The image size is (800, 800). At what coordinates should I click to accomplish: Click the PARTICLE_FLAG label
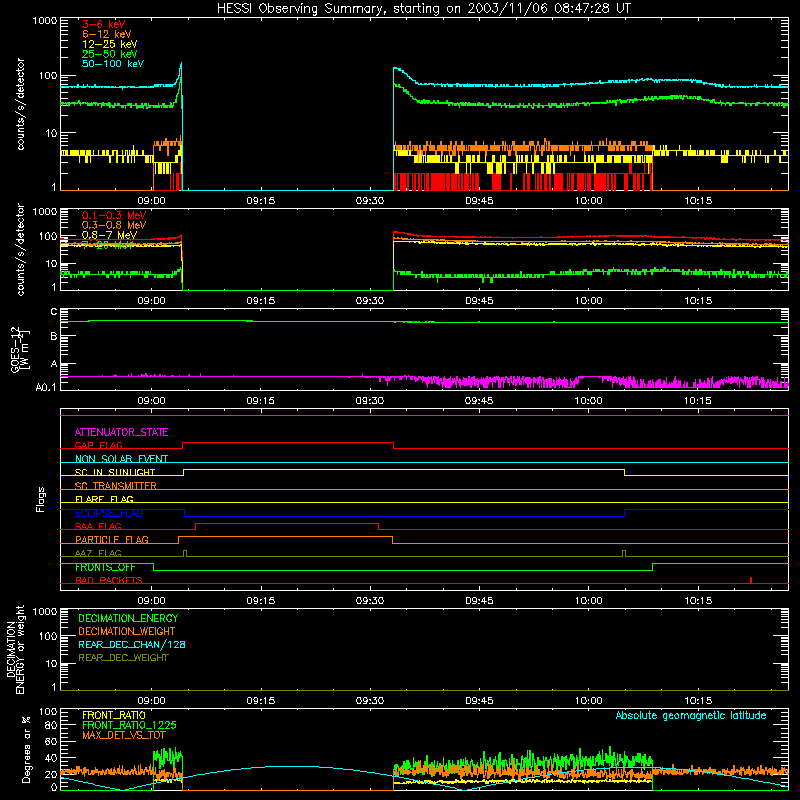point(112,539)
